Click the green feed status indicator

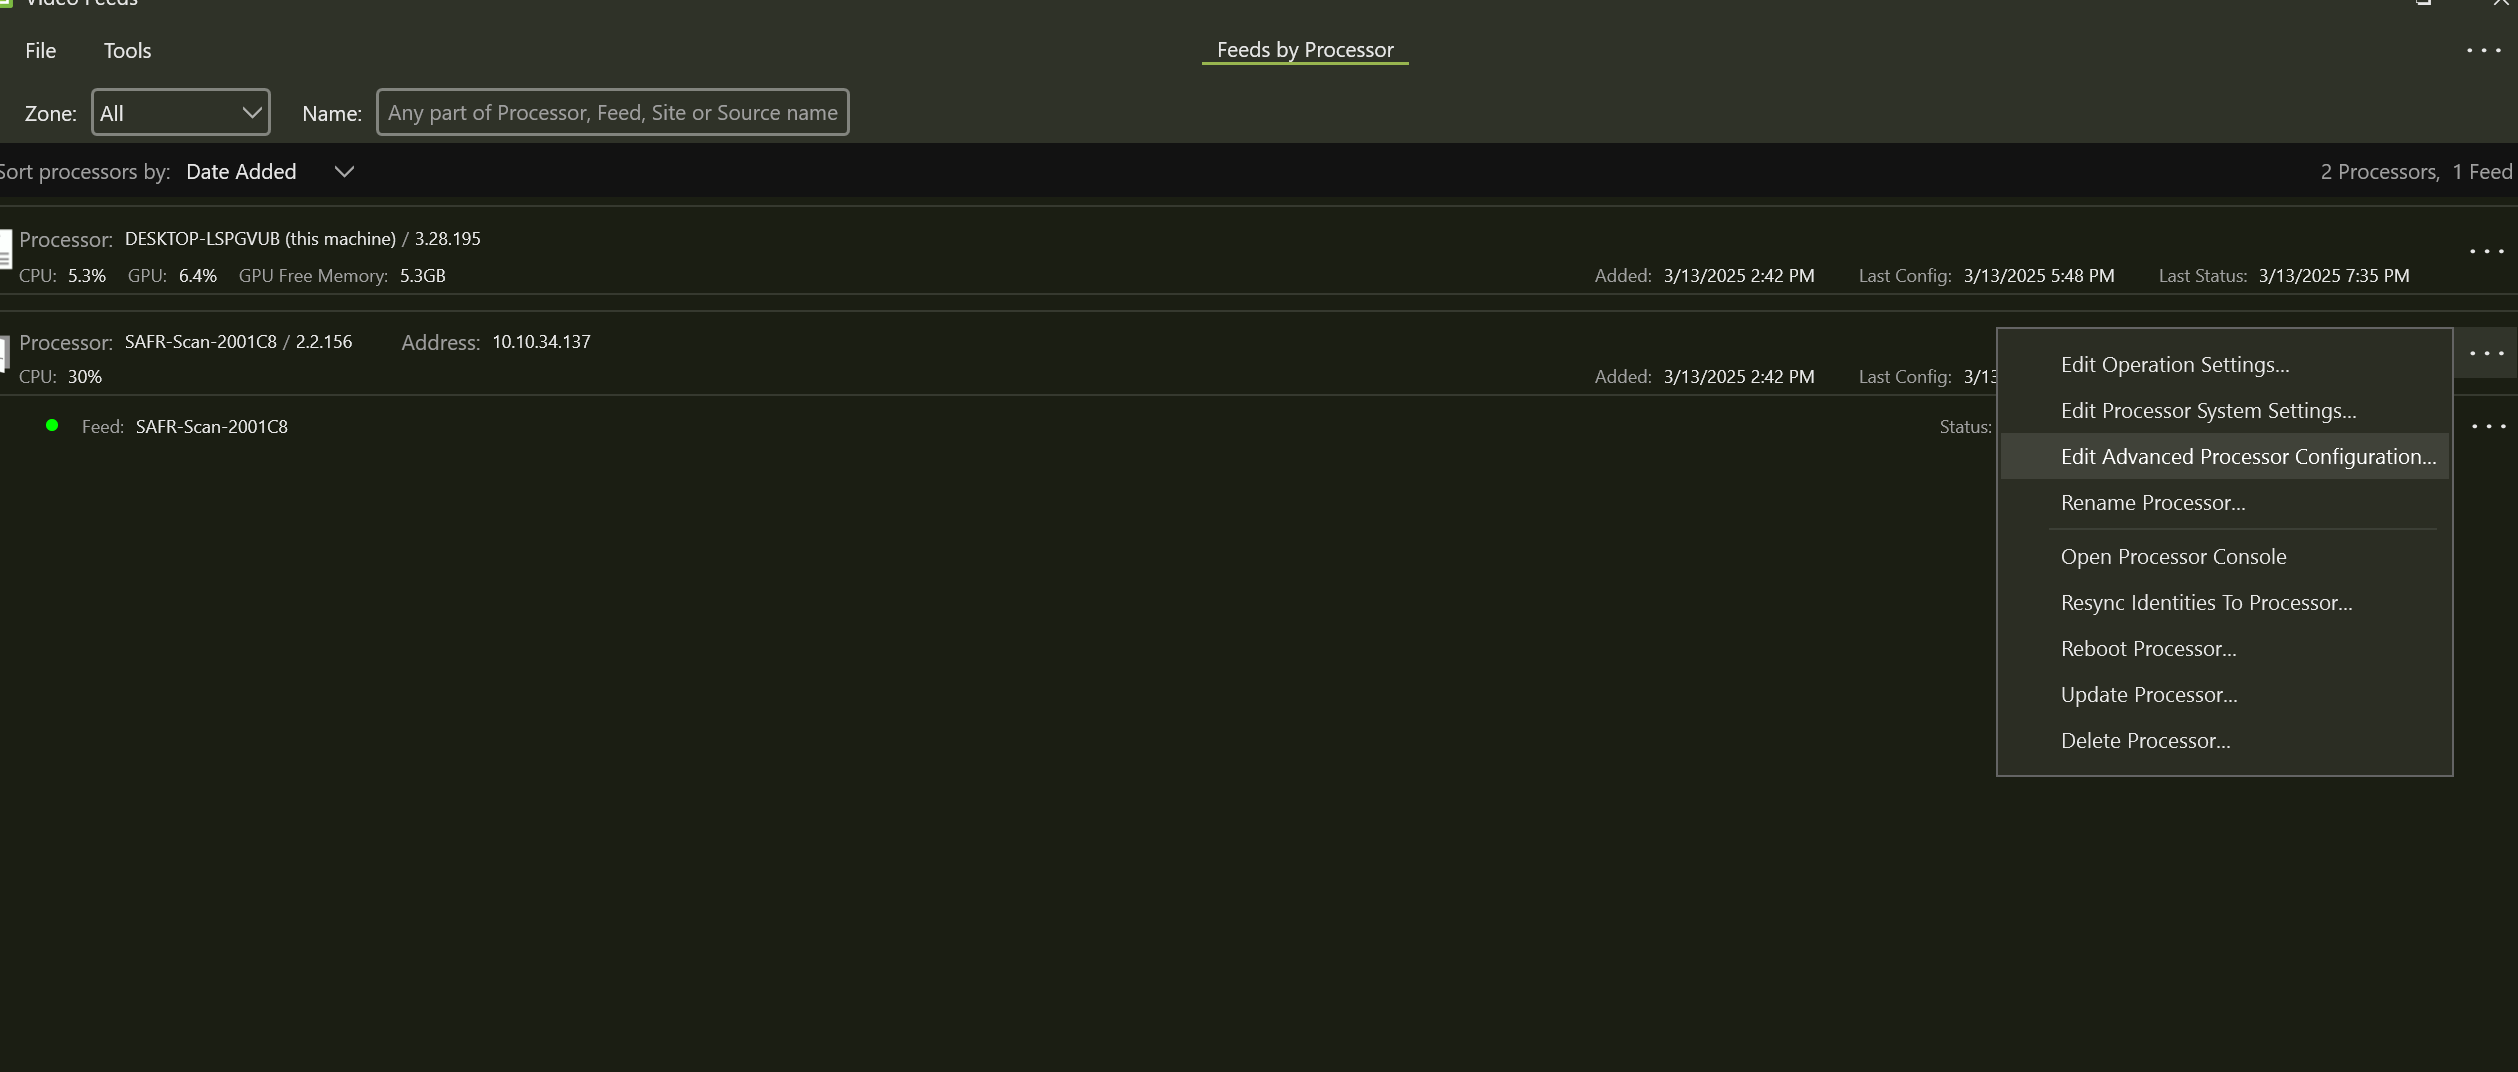[x=52, y=426]
